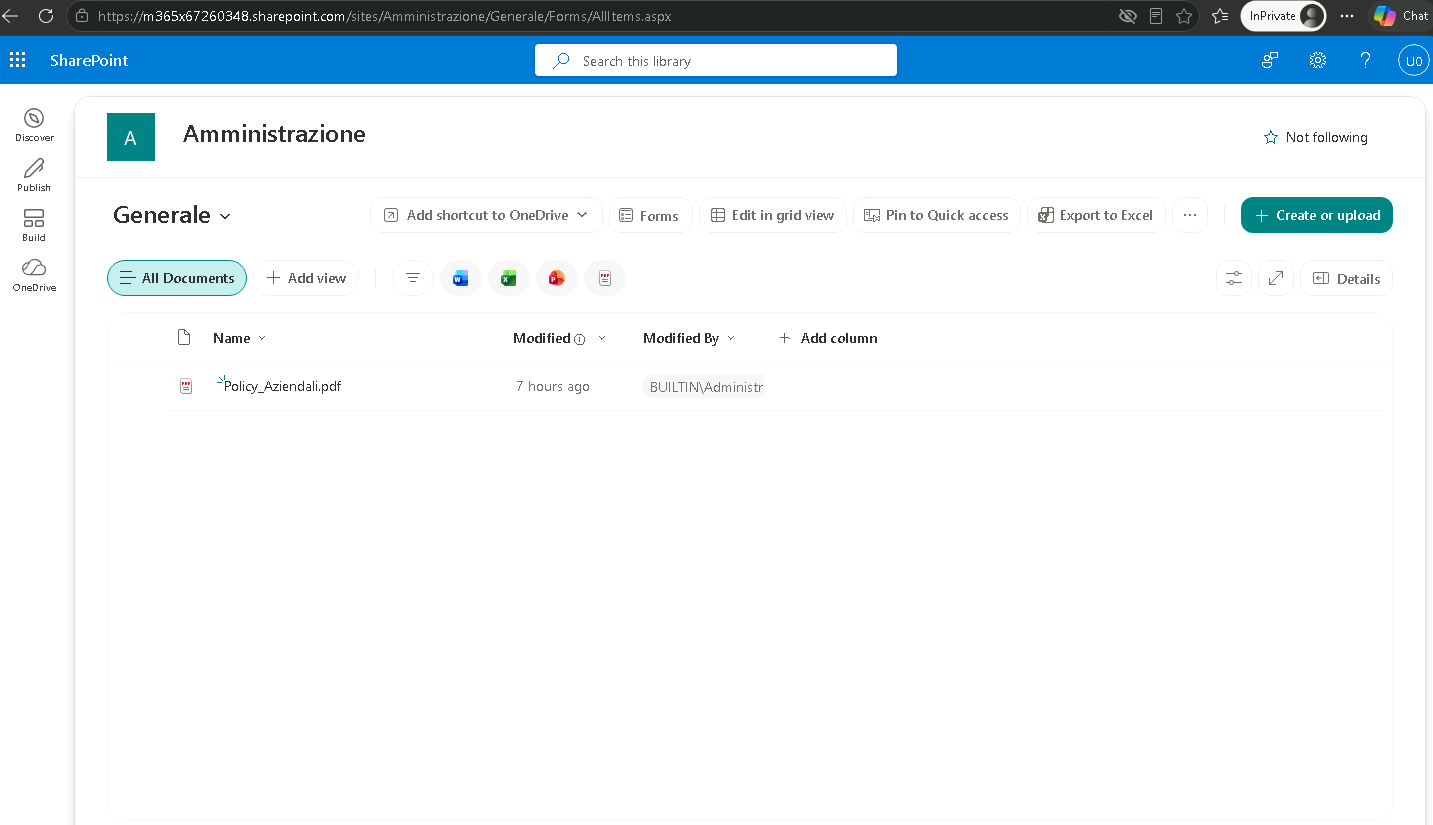1433x825 pixels.
Task: Click Create or upload button
Action: pyautogui.click(x=1317, y=215)
